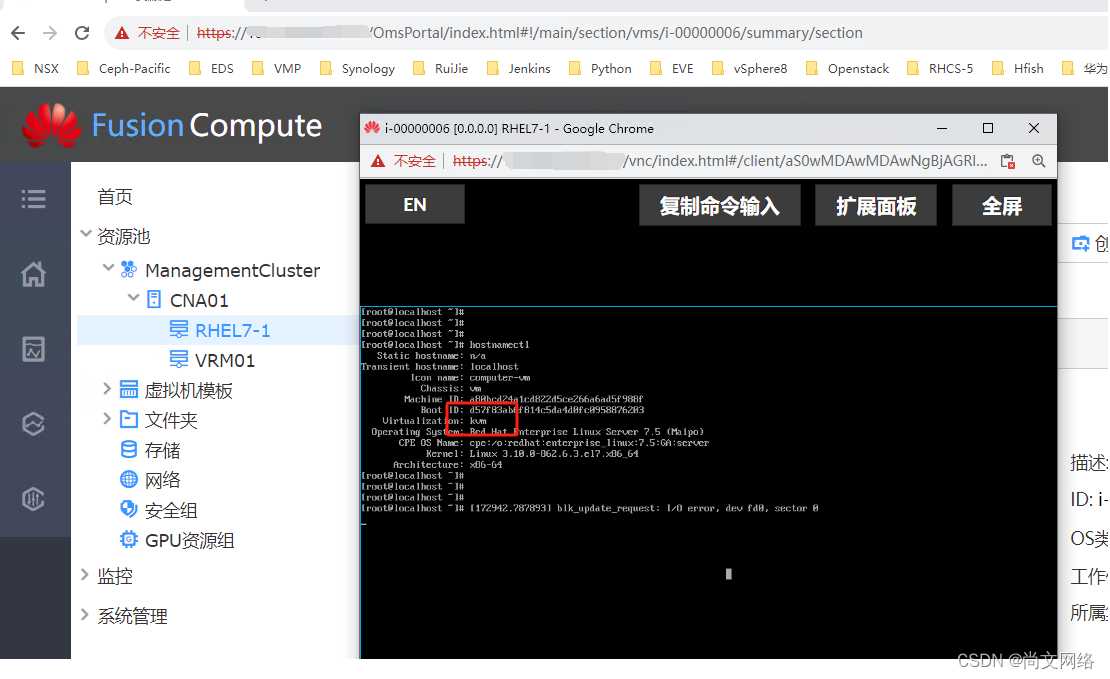Click the VRM01 VM icon
This screenshot has height=679, width=1110.
[x=179, y=359]
